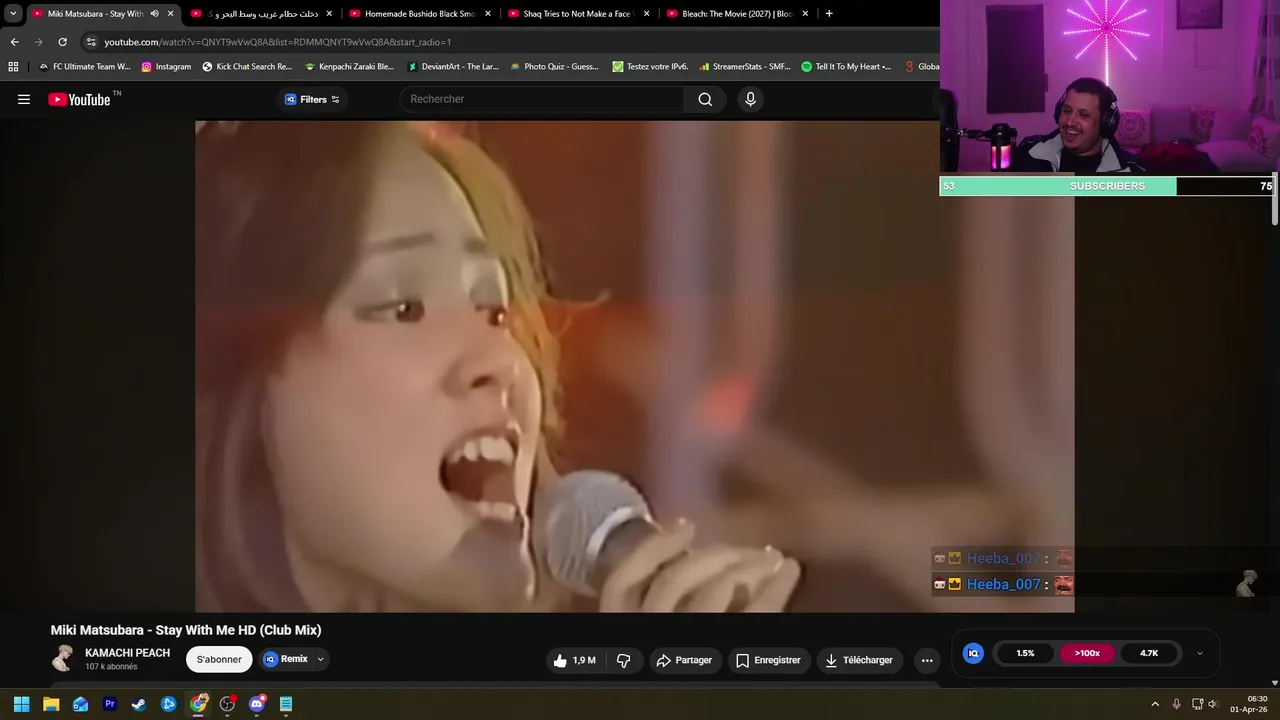Open the bookmarks apps grid icon

(x=13, y=67)
